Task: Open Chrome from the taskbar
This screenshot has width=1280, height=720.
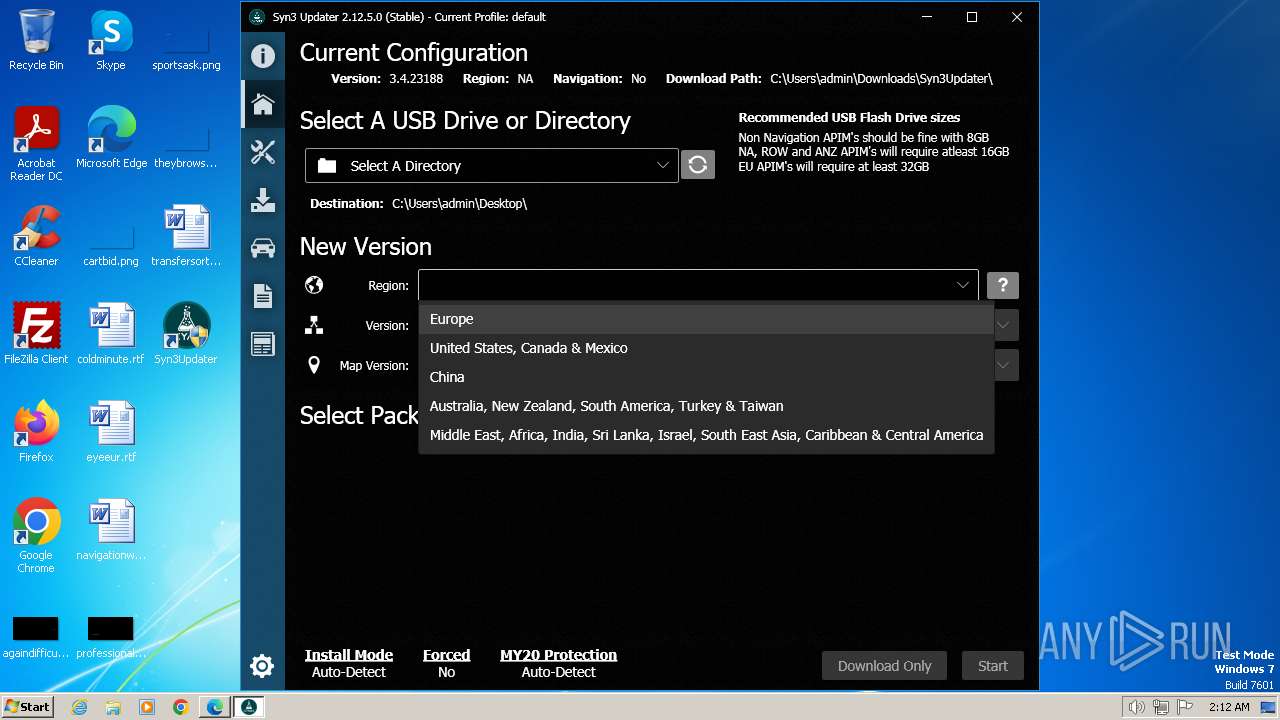Action: pos(181,707)
